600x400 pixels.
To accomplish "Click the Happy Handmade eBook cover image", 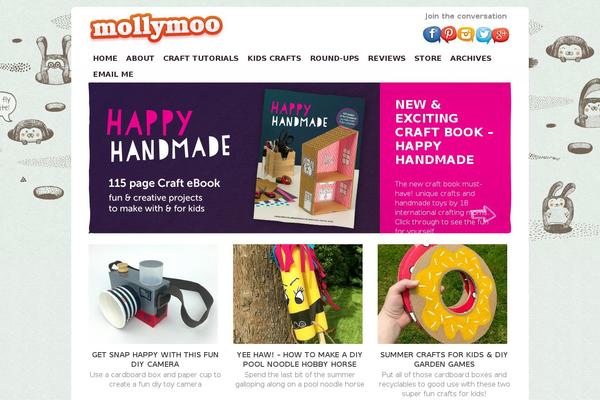I will (x=308, y=159).
